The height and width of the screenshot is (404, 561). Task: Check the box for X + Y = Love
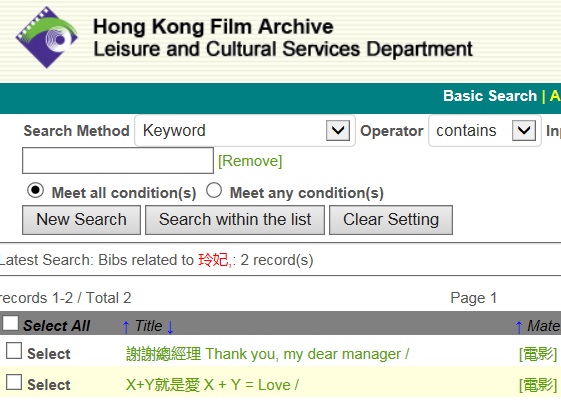coord(14,382)
